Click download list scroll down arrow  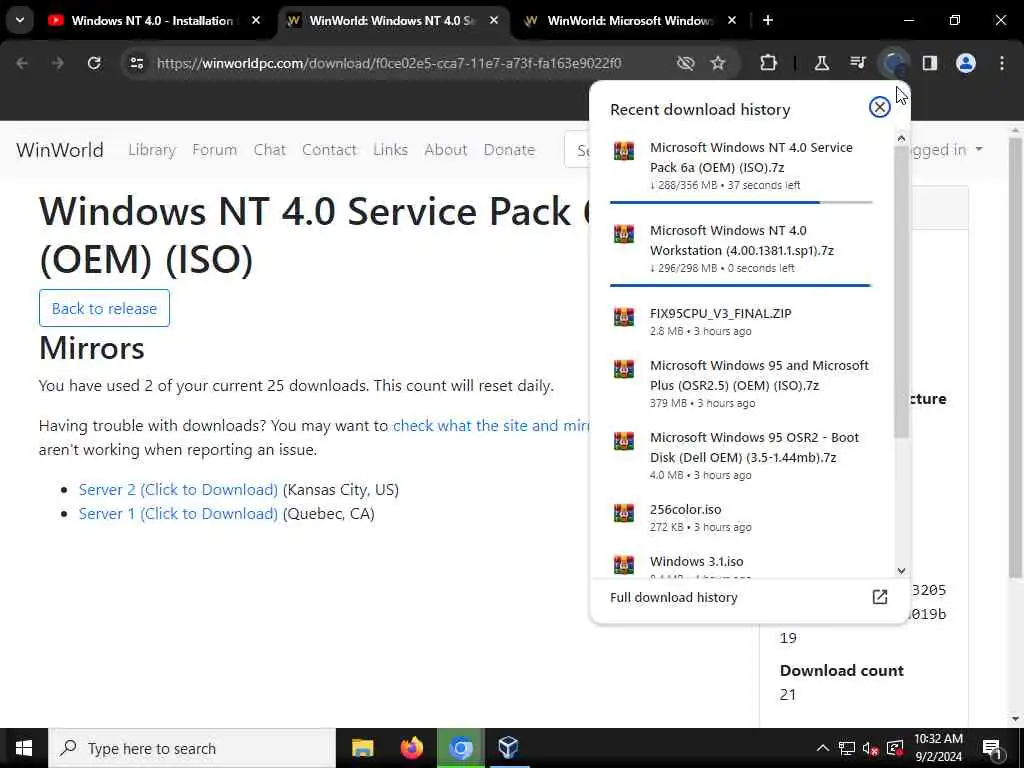coord(901,571)
